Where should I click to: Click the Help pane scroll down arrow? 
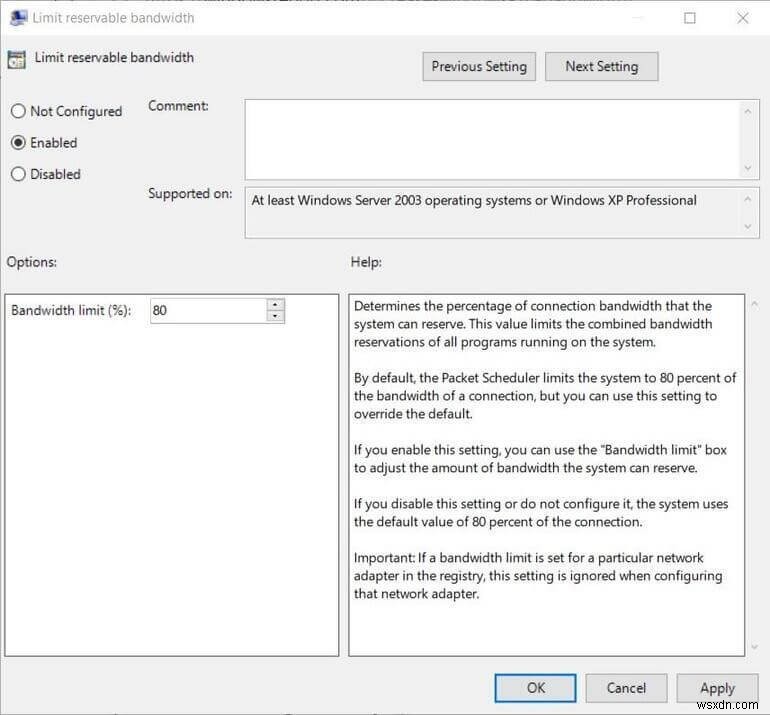coord(755,647)
